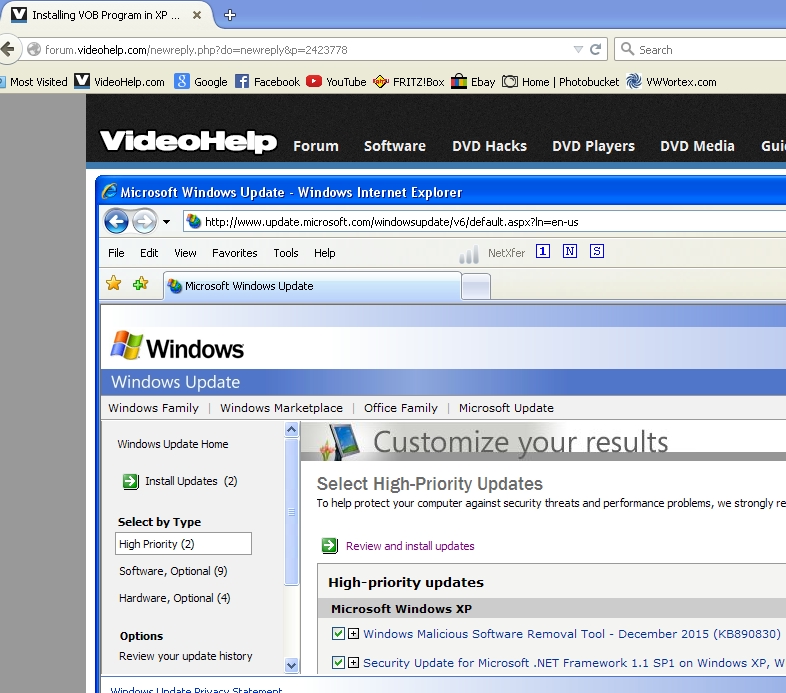Select High Priority (2) update type

click(183, 544)
